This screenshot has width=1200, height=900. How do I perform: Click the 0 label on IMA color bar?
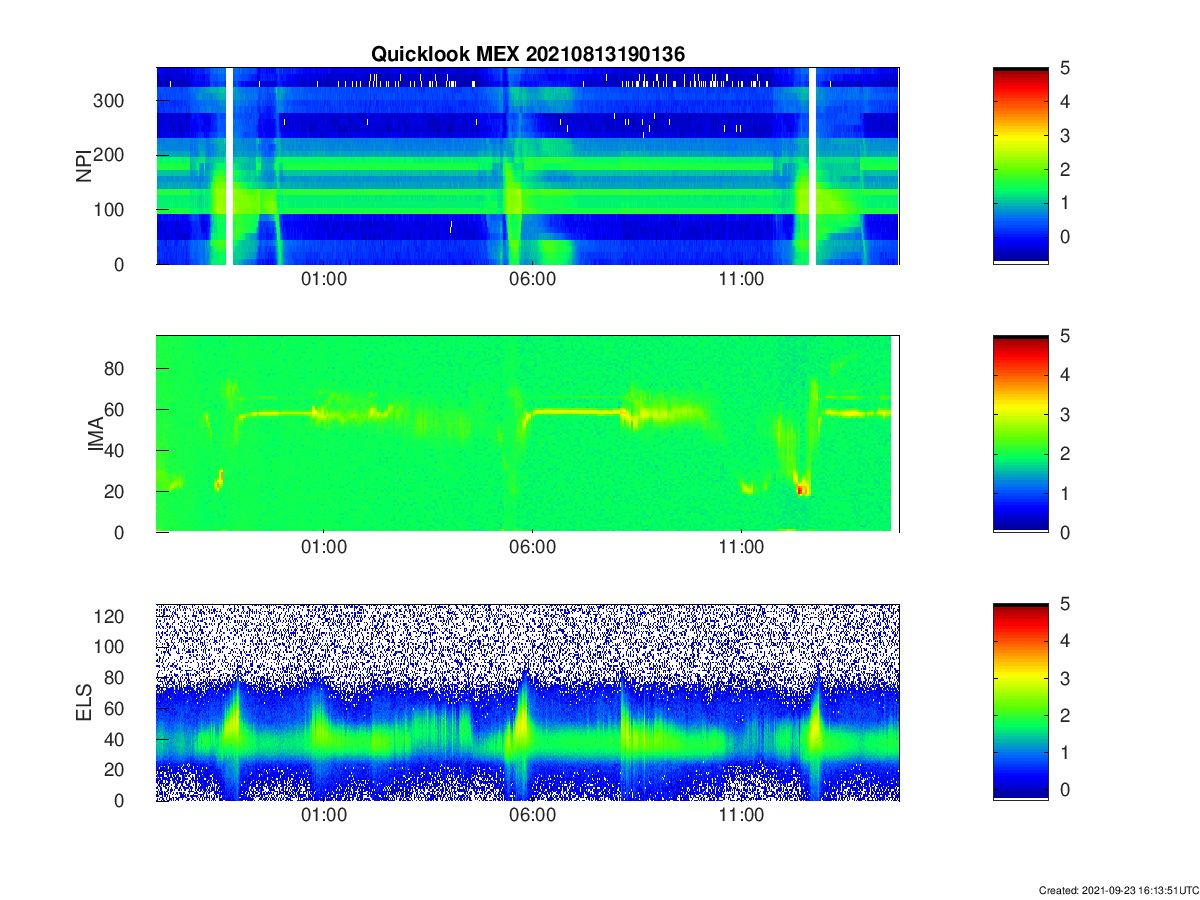[1064, 532]
